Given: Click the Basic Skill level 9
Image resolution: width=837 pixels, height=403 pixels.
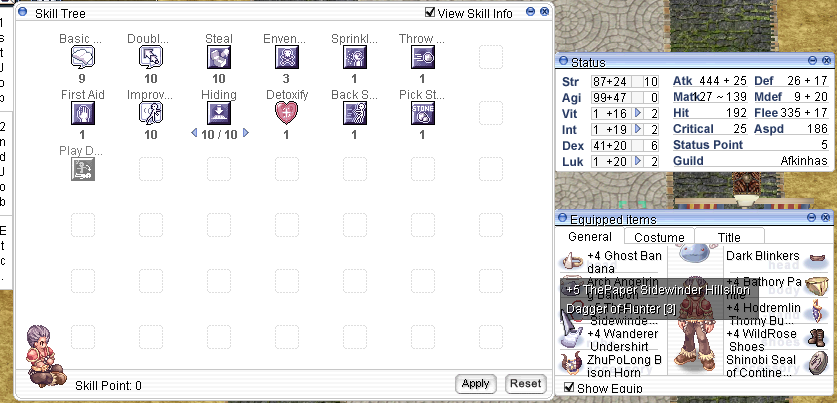Looking at the screenshot, I should [x=82, y=79].
